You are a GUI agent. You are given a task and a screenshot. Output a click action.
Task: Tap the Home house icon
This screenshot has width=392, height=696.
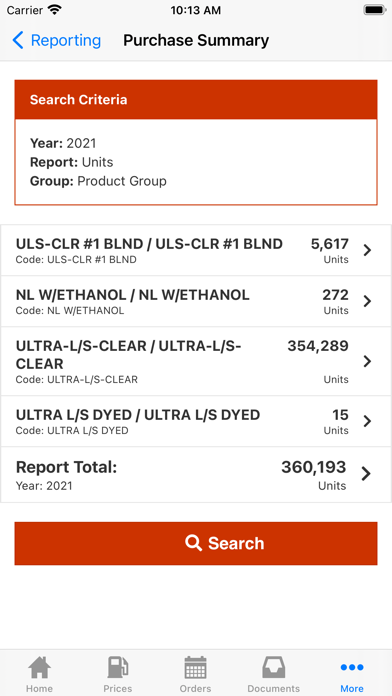coord(39,667)
